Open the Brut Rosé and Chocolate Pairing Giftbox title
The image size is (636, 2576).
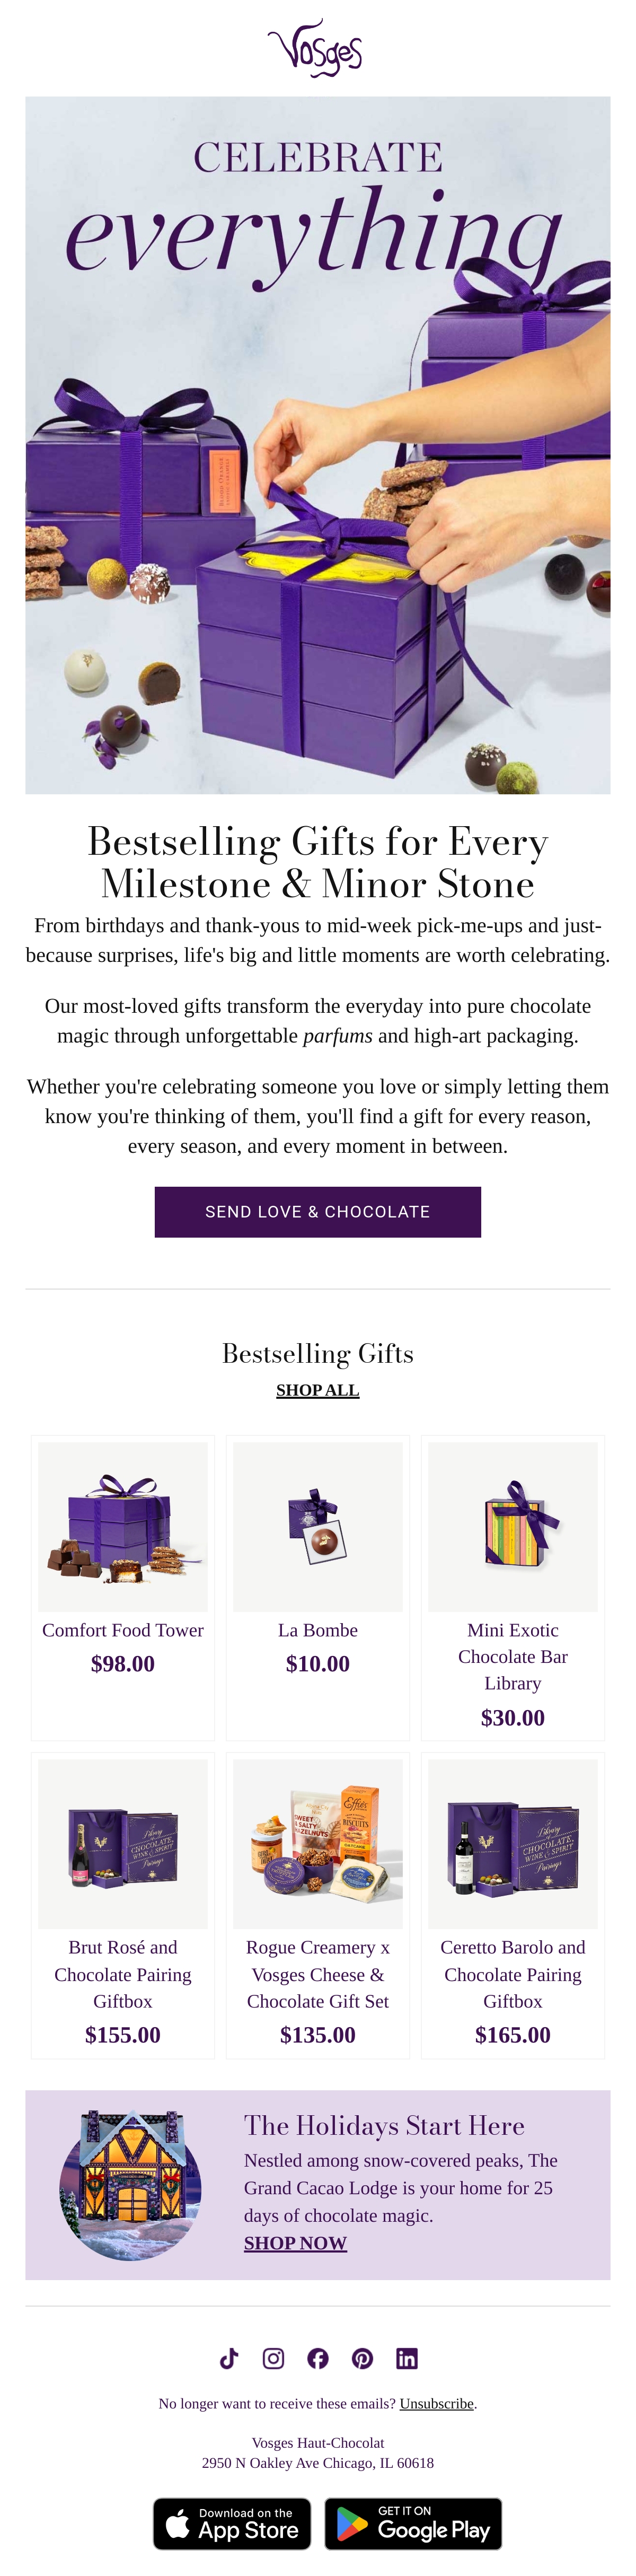pos(123,1974)
